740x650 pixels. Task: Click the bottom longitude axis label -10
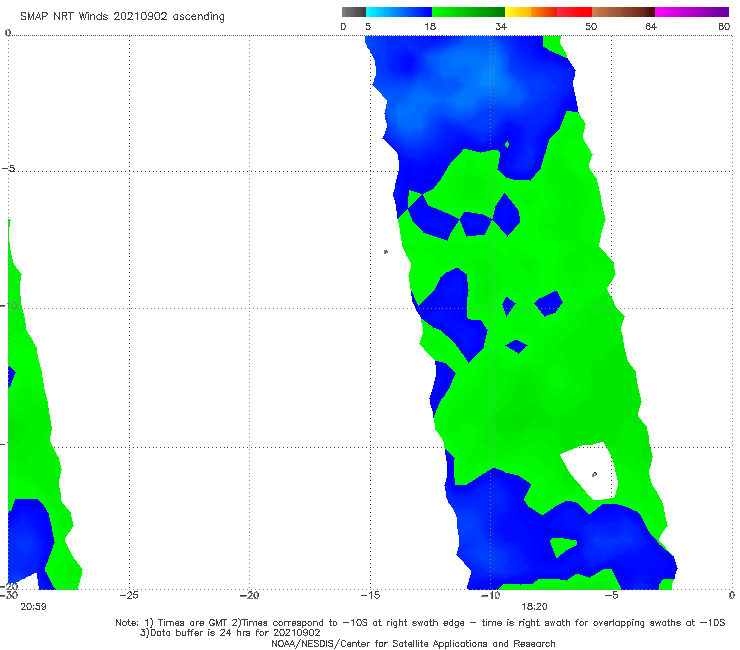coord(490,595)
